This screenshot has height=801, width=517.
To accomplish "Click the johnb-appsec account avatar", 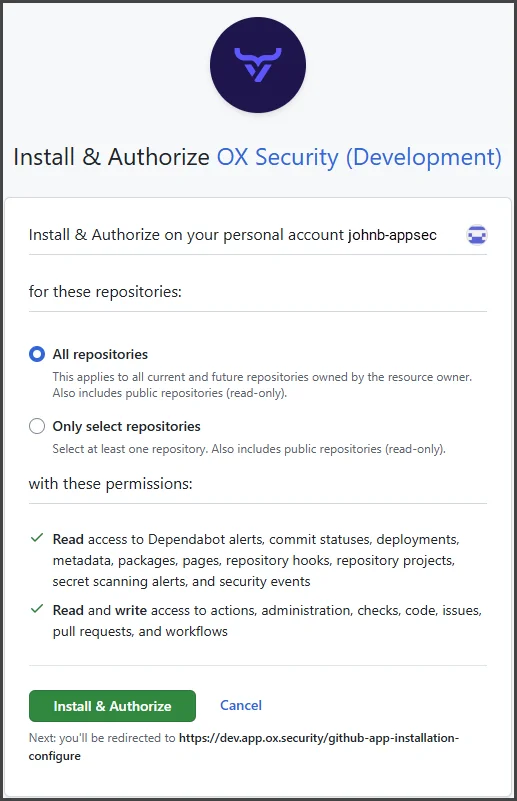I will pos(477,235).
